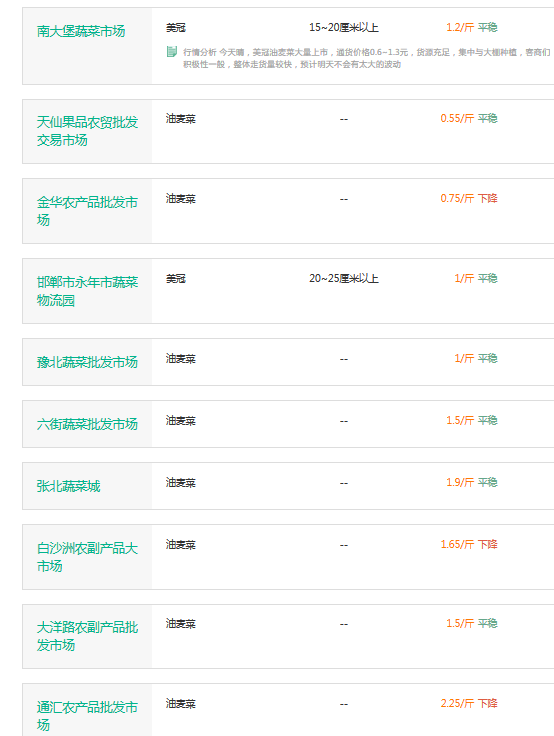
Task: Visit 大洋路农副产品批发市场 link
Action: pyautogui.click(x=87, y=636)
